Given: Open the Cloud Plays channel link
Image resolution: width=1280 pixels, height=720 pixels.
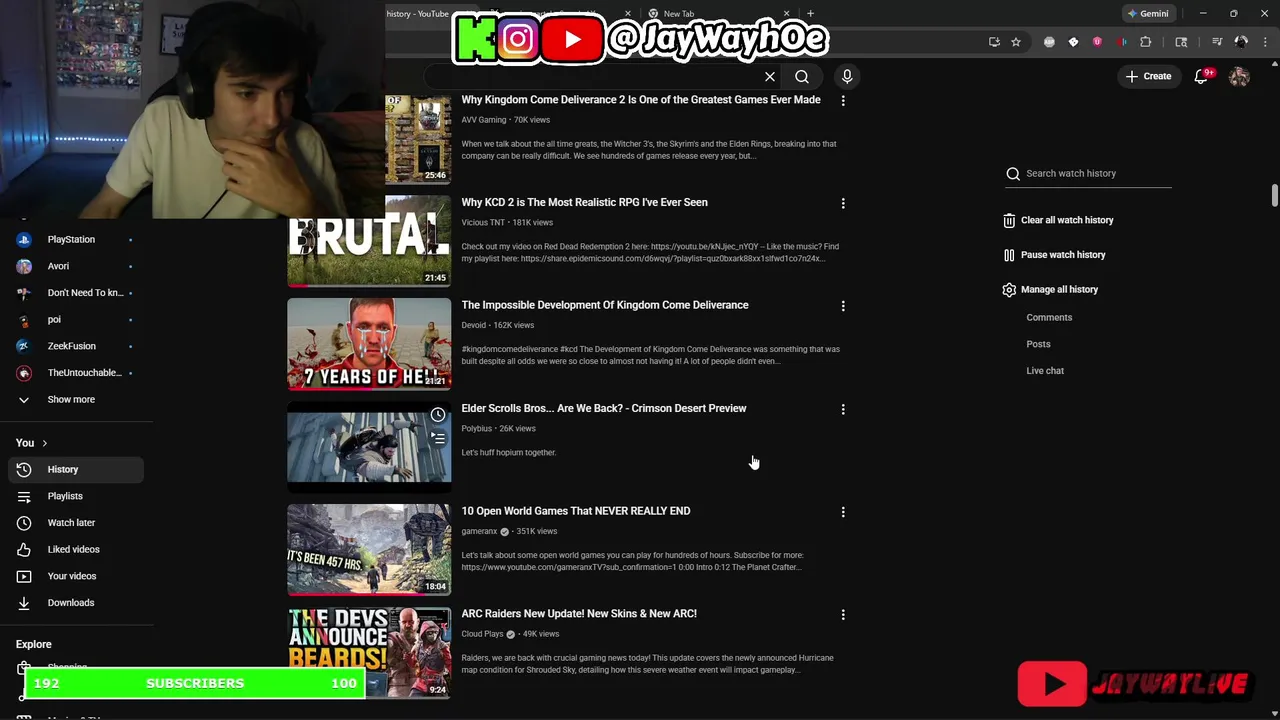Looking at the screenshot, I should (482, 634).
